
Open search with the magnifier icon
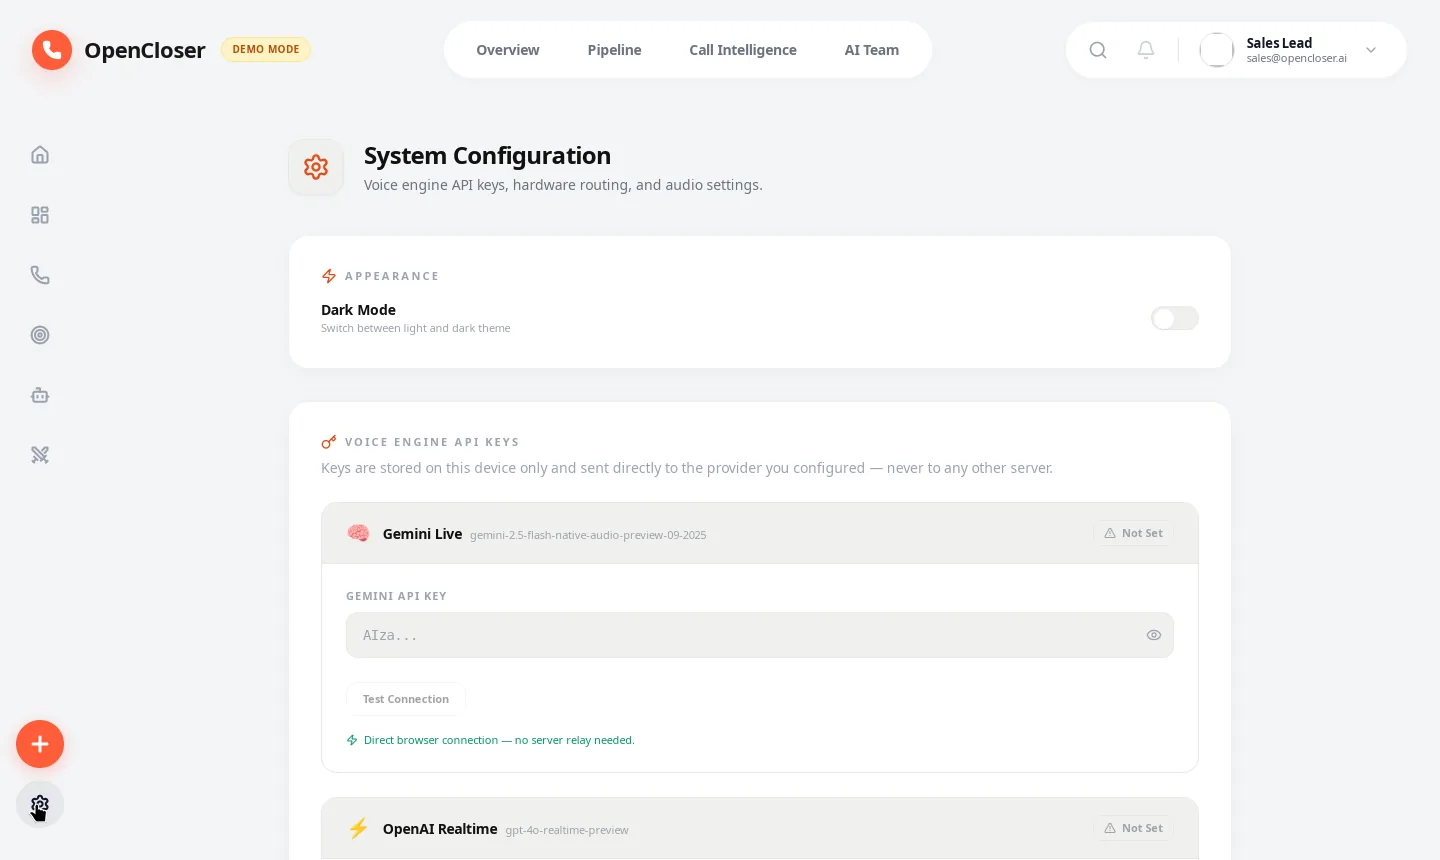[x=1098, y=50]
